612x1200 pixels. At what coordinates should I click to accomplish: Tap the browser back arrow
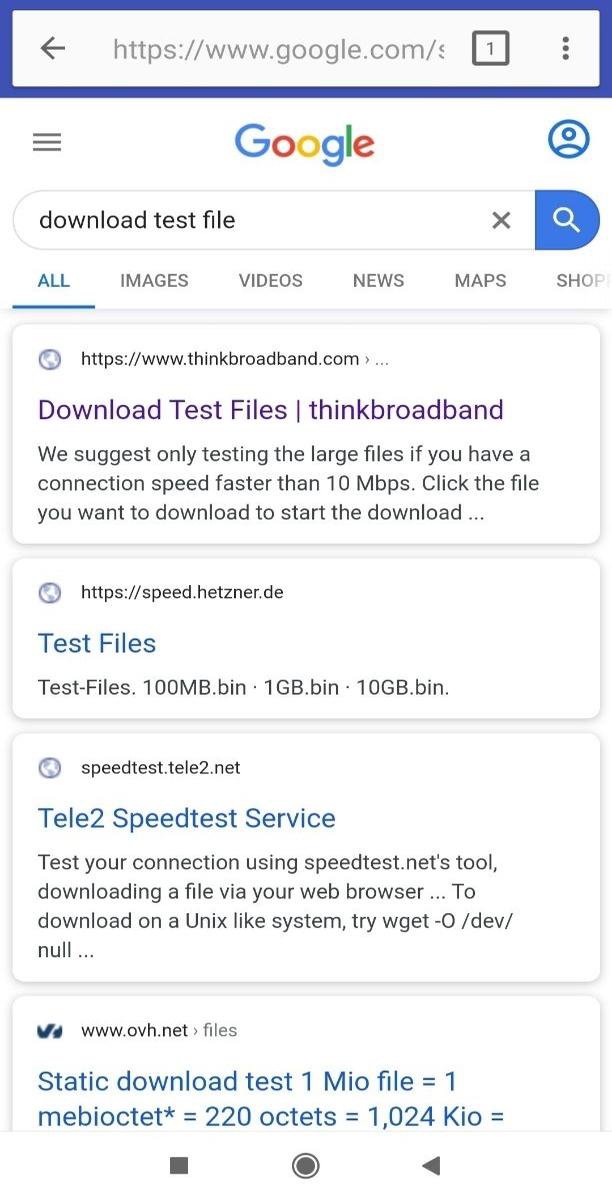(52, 48)
